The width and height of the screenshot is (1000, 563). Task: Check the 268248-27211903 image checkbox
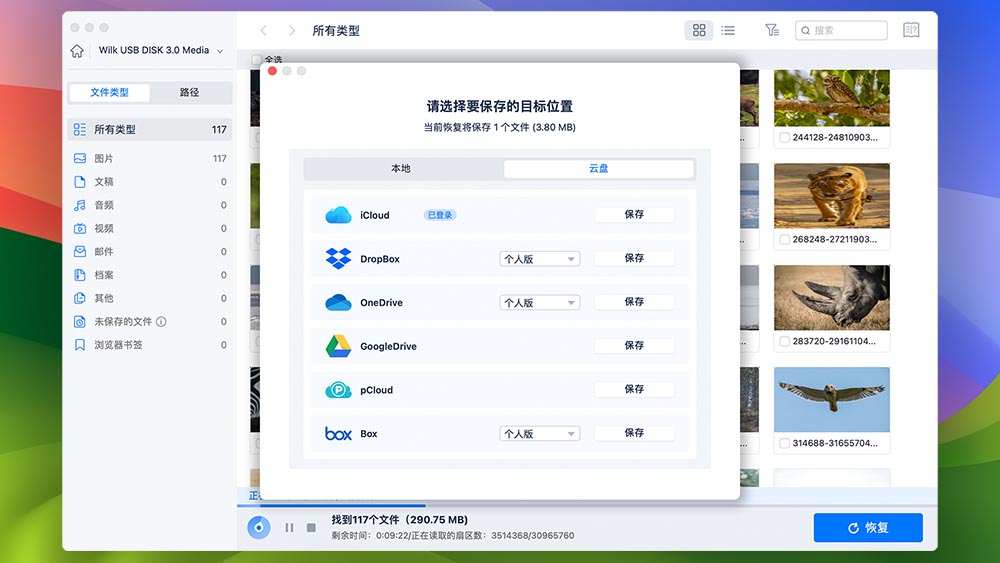pos(784,239)
